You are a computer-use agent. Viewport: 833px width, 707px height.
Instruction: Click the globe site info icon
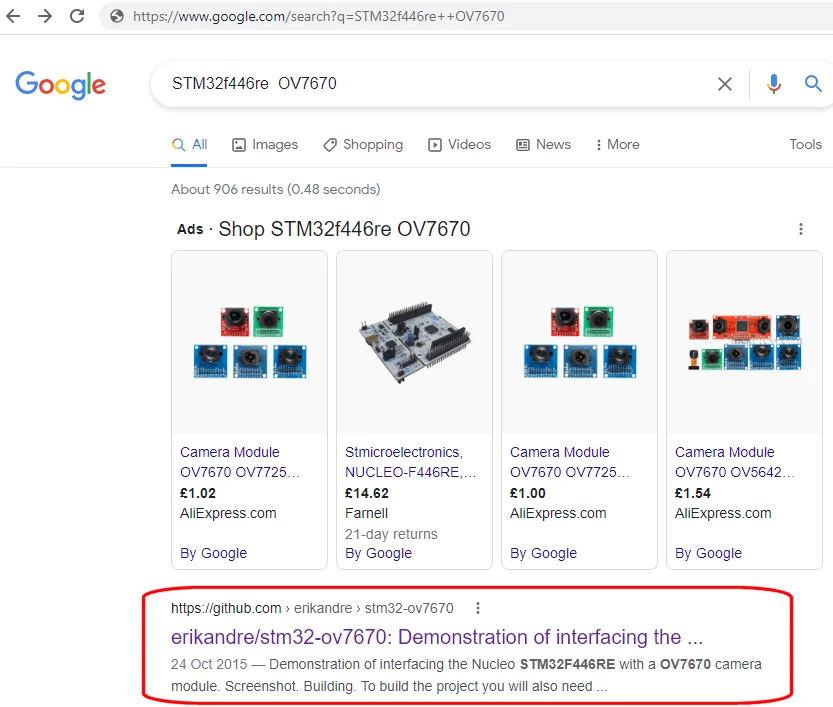coord(117,16)
